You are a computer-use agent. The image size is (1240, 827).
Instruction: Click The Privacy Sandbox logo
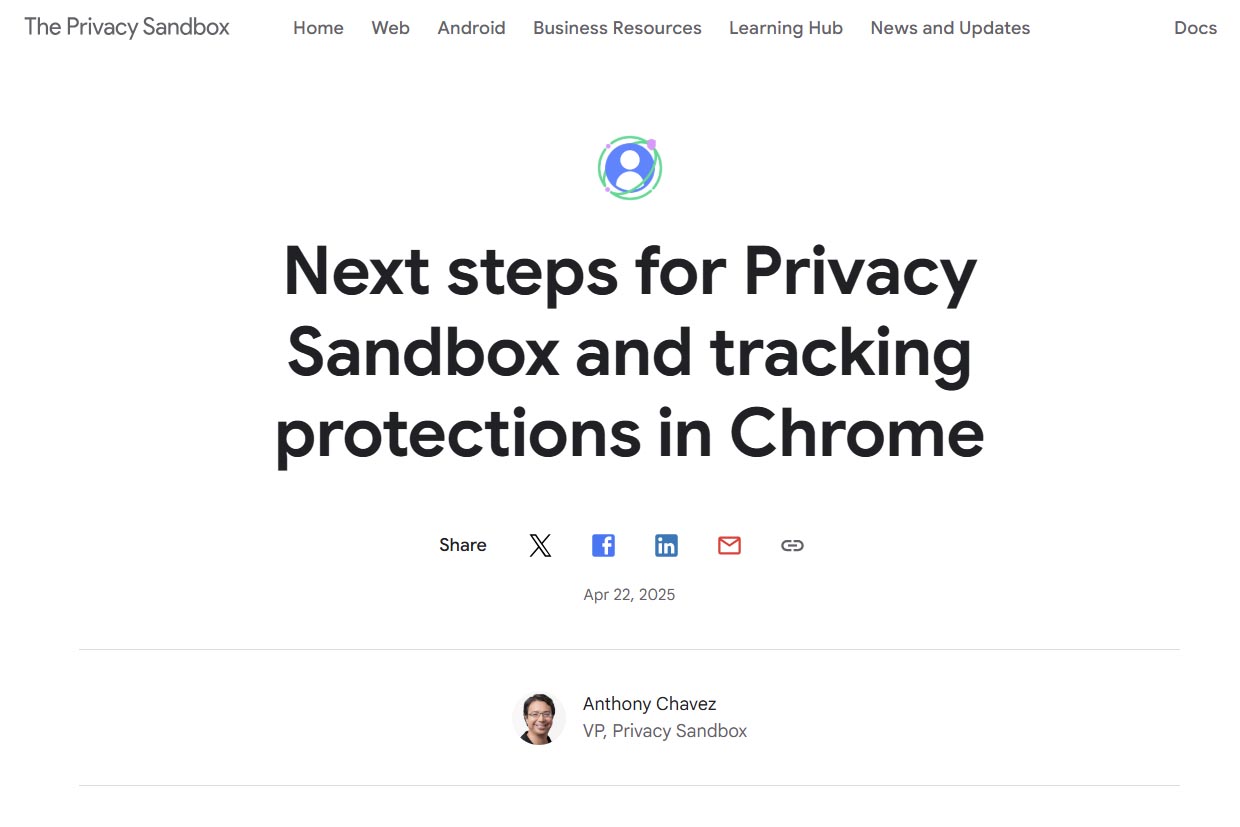coord(127,27)
